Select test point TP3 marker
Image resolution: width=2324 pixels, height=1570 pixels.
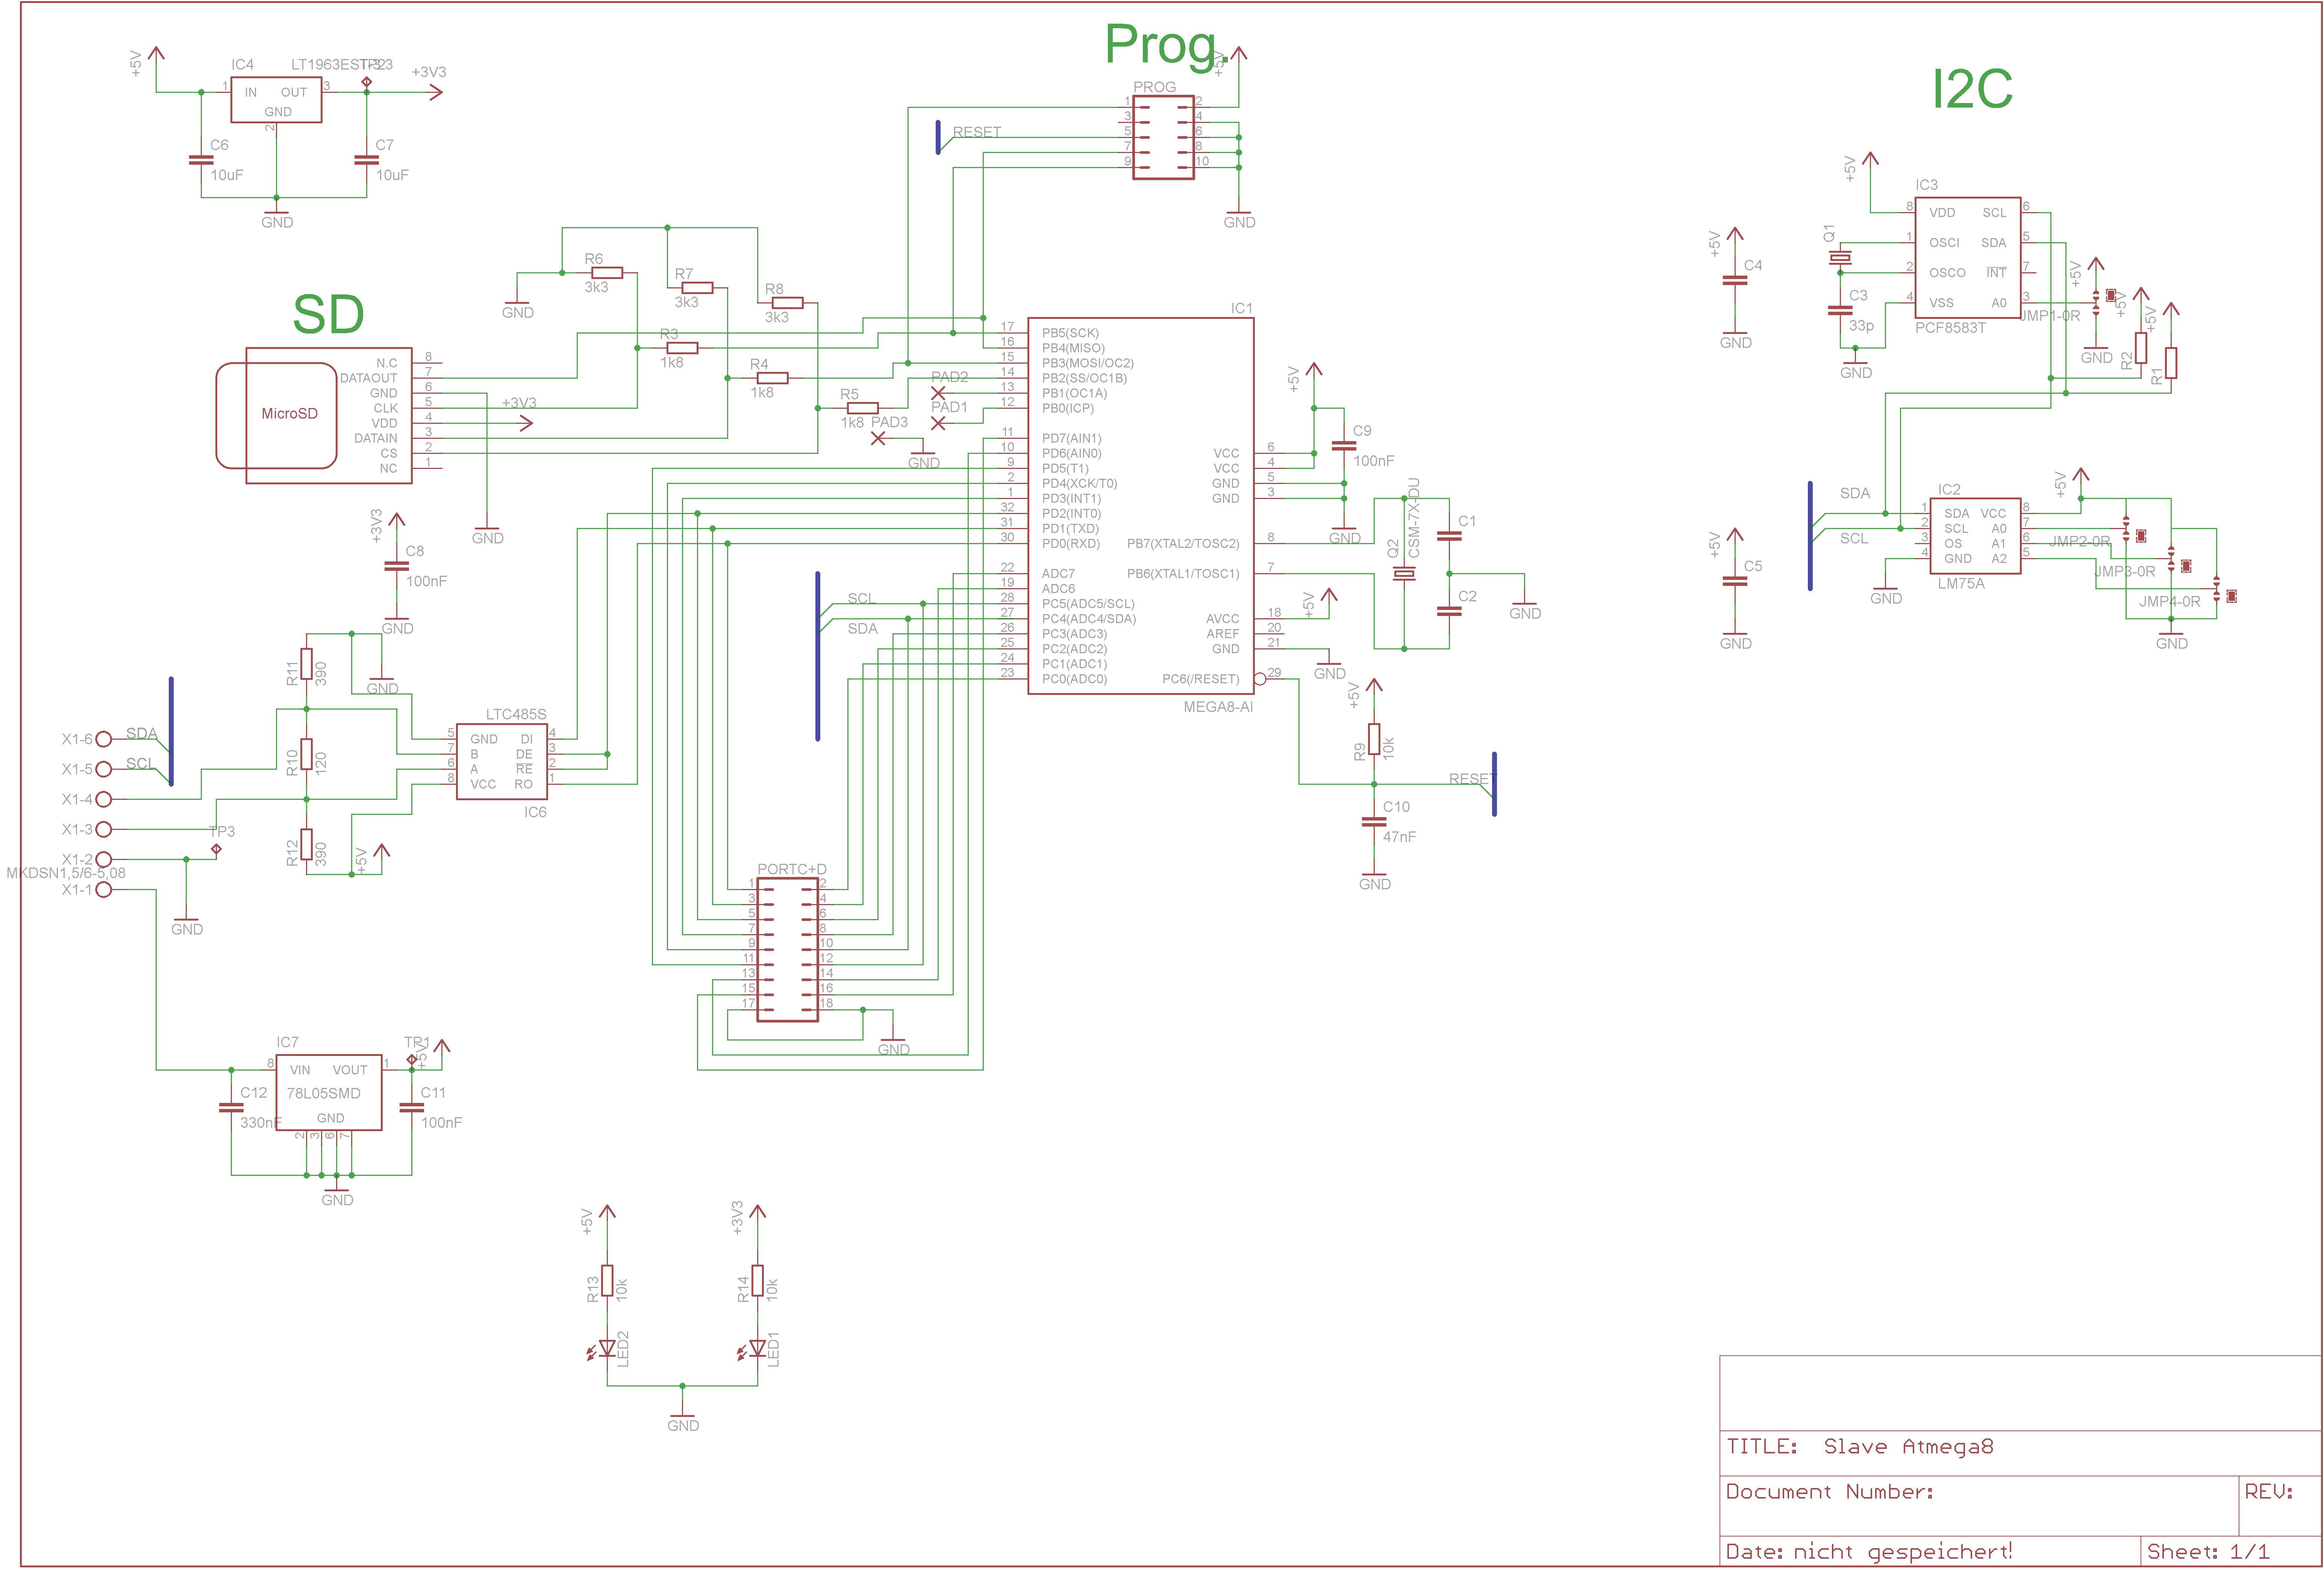216,849
